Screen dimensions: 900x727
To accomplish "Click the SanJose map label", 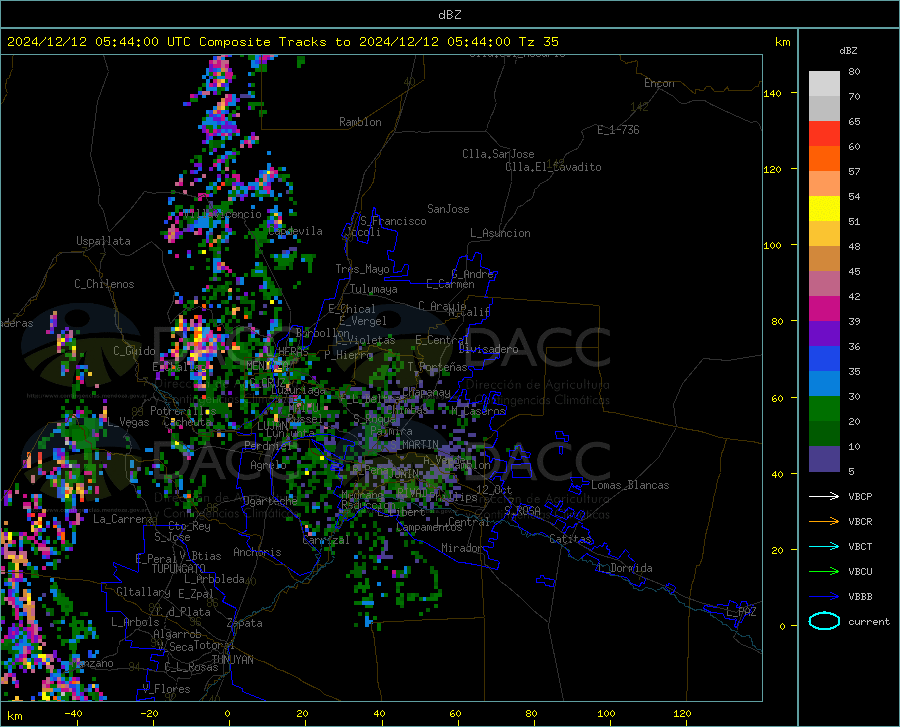I will 448,209.
